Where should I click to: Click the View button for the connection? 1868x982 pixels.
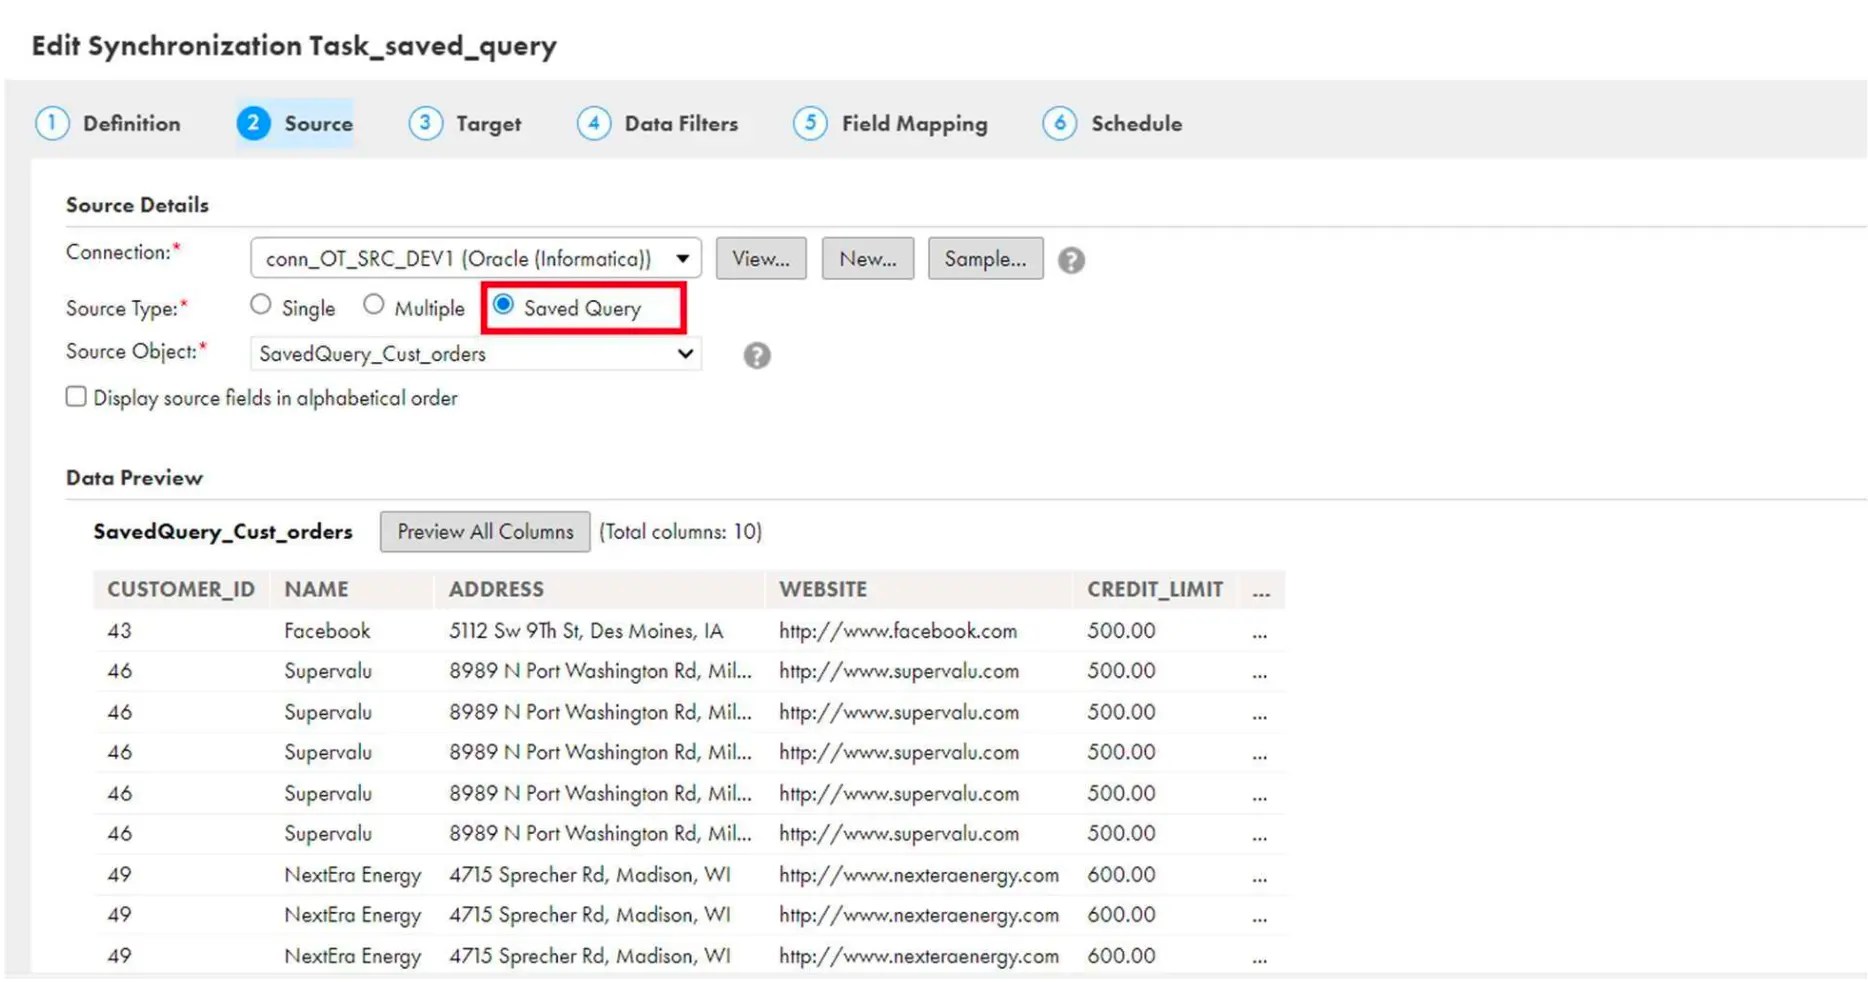[x=760, y=258]
